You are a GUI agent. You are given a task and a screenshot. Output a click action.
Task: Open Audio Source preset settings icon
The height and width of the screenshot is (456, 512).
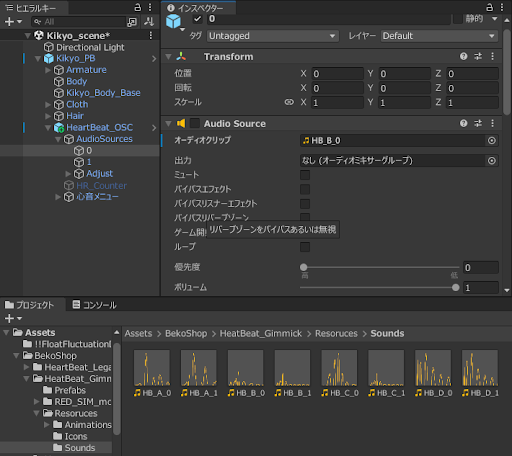(x=478, y=123)
